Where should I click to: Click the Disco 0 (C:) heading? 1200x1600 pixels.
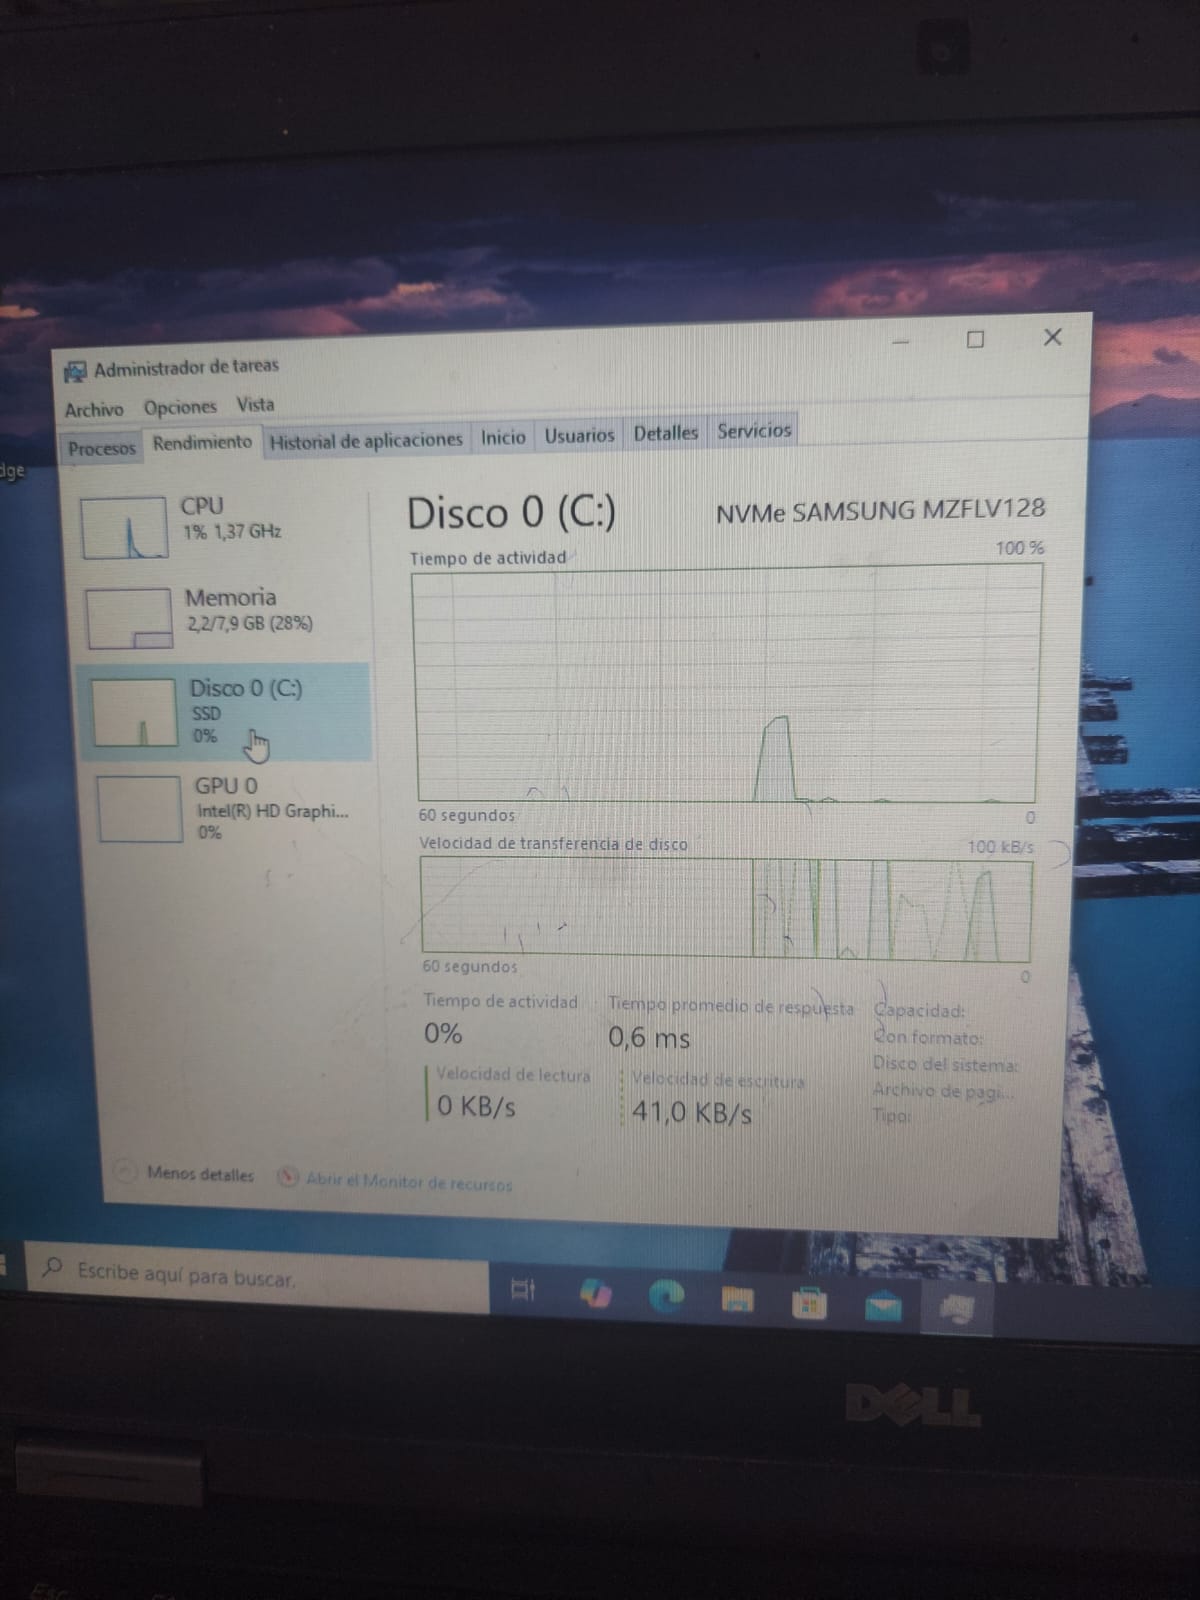click(x=511, y=513)
